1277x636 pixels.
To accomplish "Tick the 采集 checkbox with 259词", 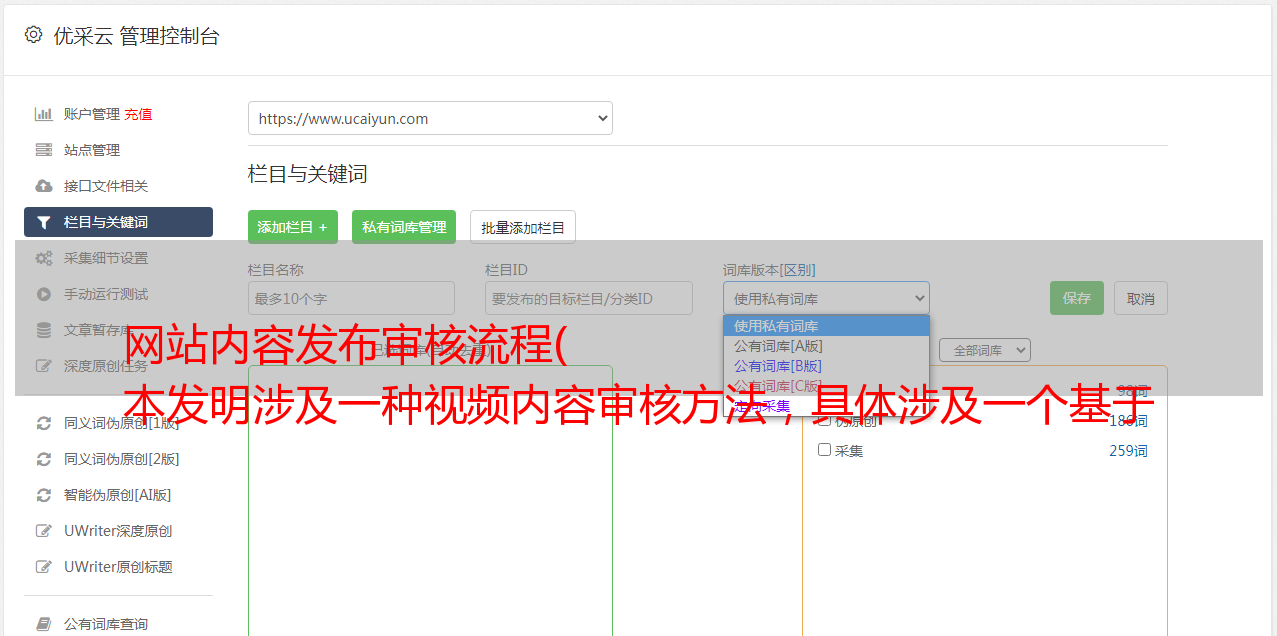I will click(825, 450).
